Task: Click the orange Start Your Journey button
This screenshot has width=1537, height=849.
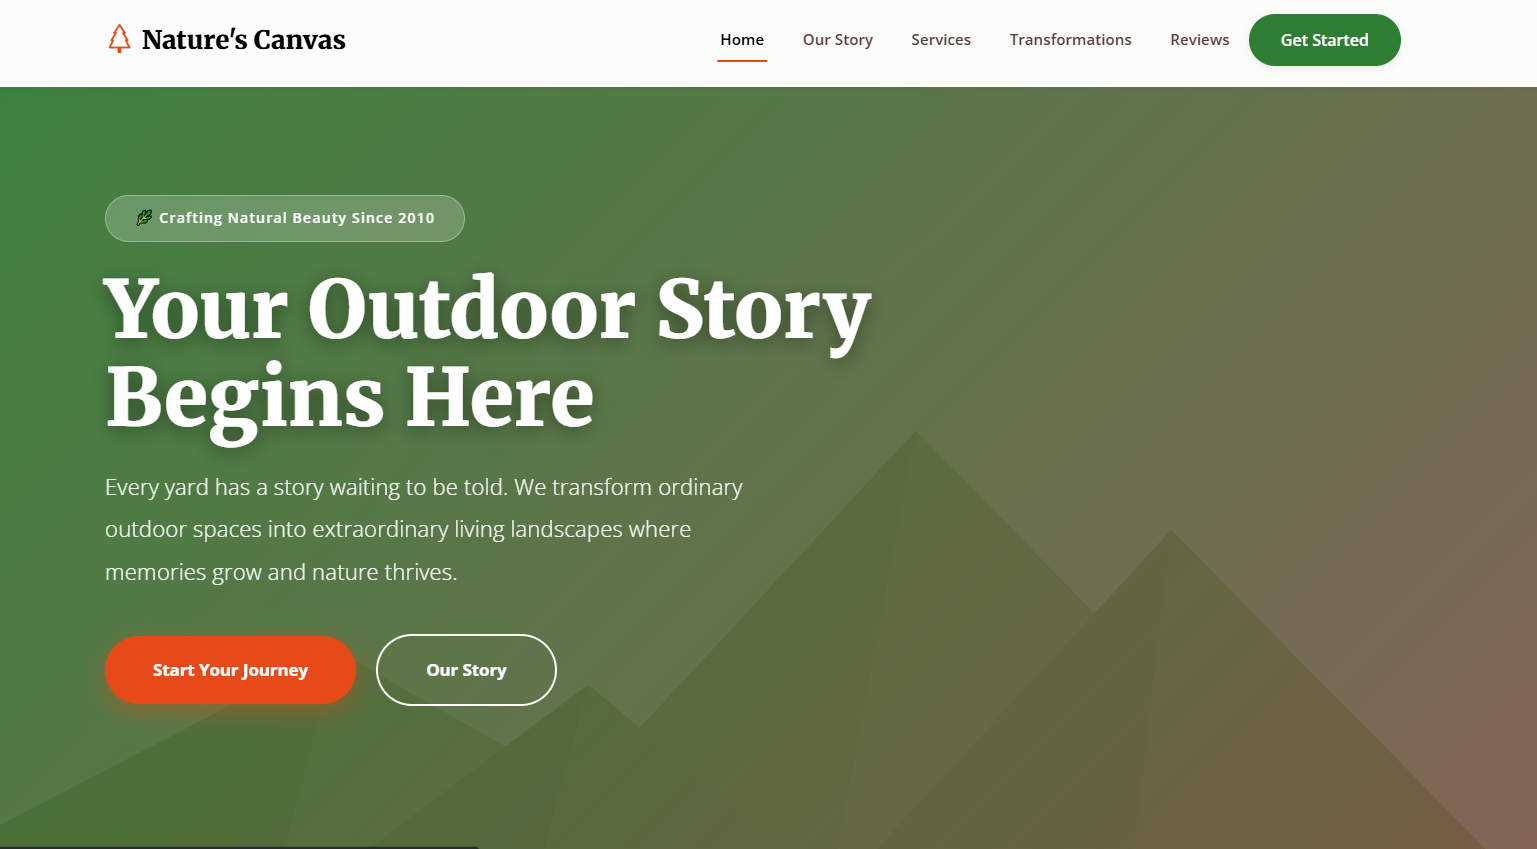Action: pos(230,670)
